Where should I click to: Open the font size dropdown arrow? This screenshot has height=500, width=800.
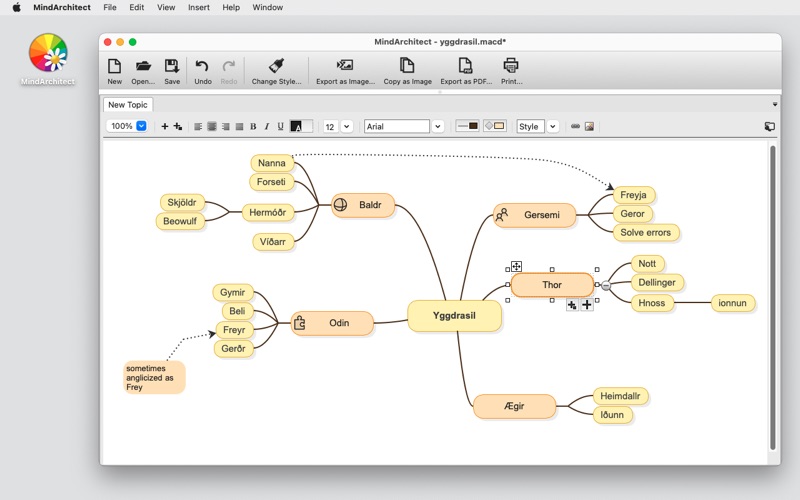(x=347, y=126)
